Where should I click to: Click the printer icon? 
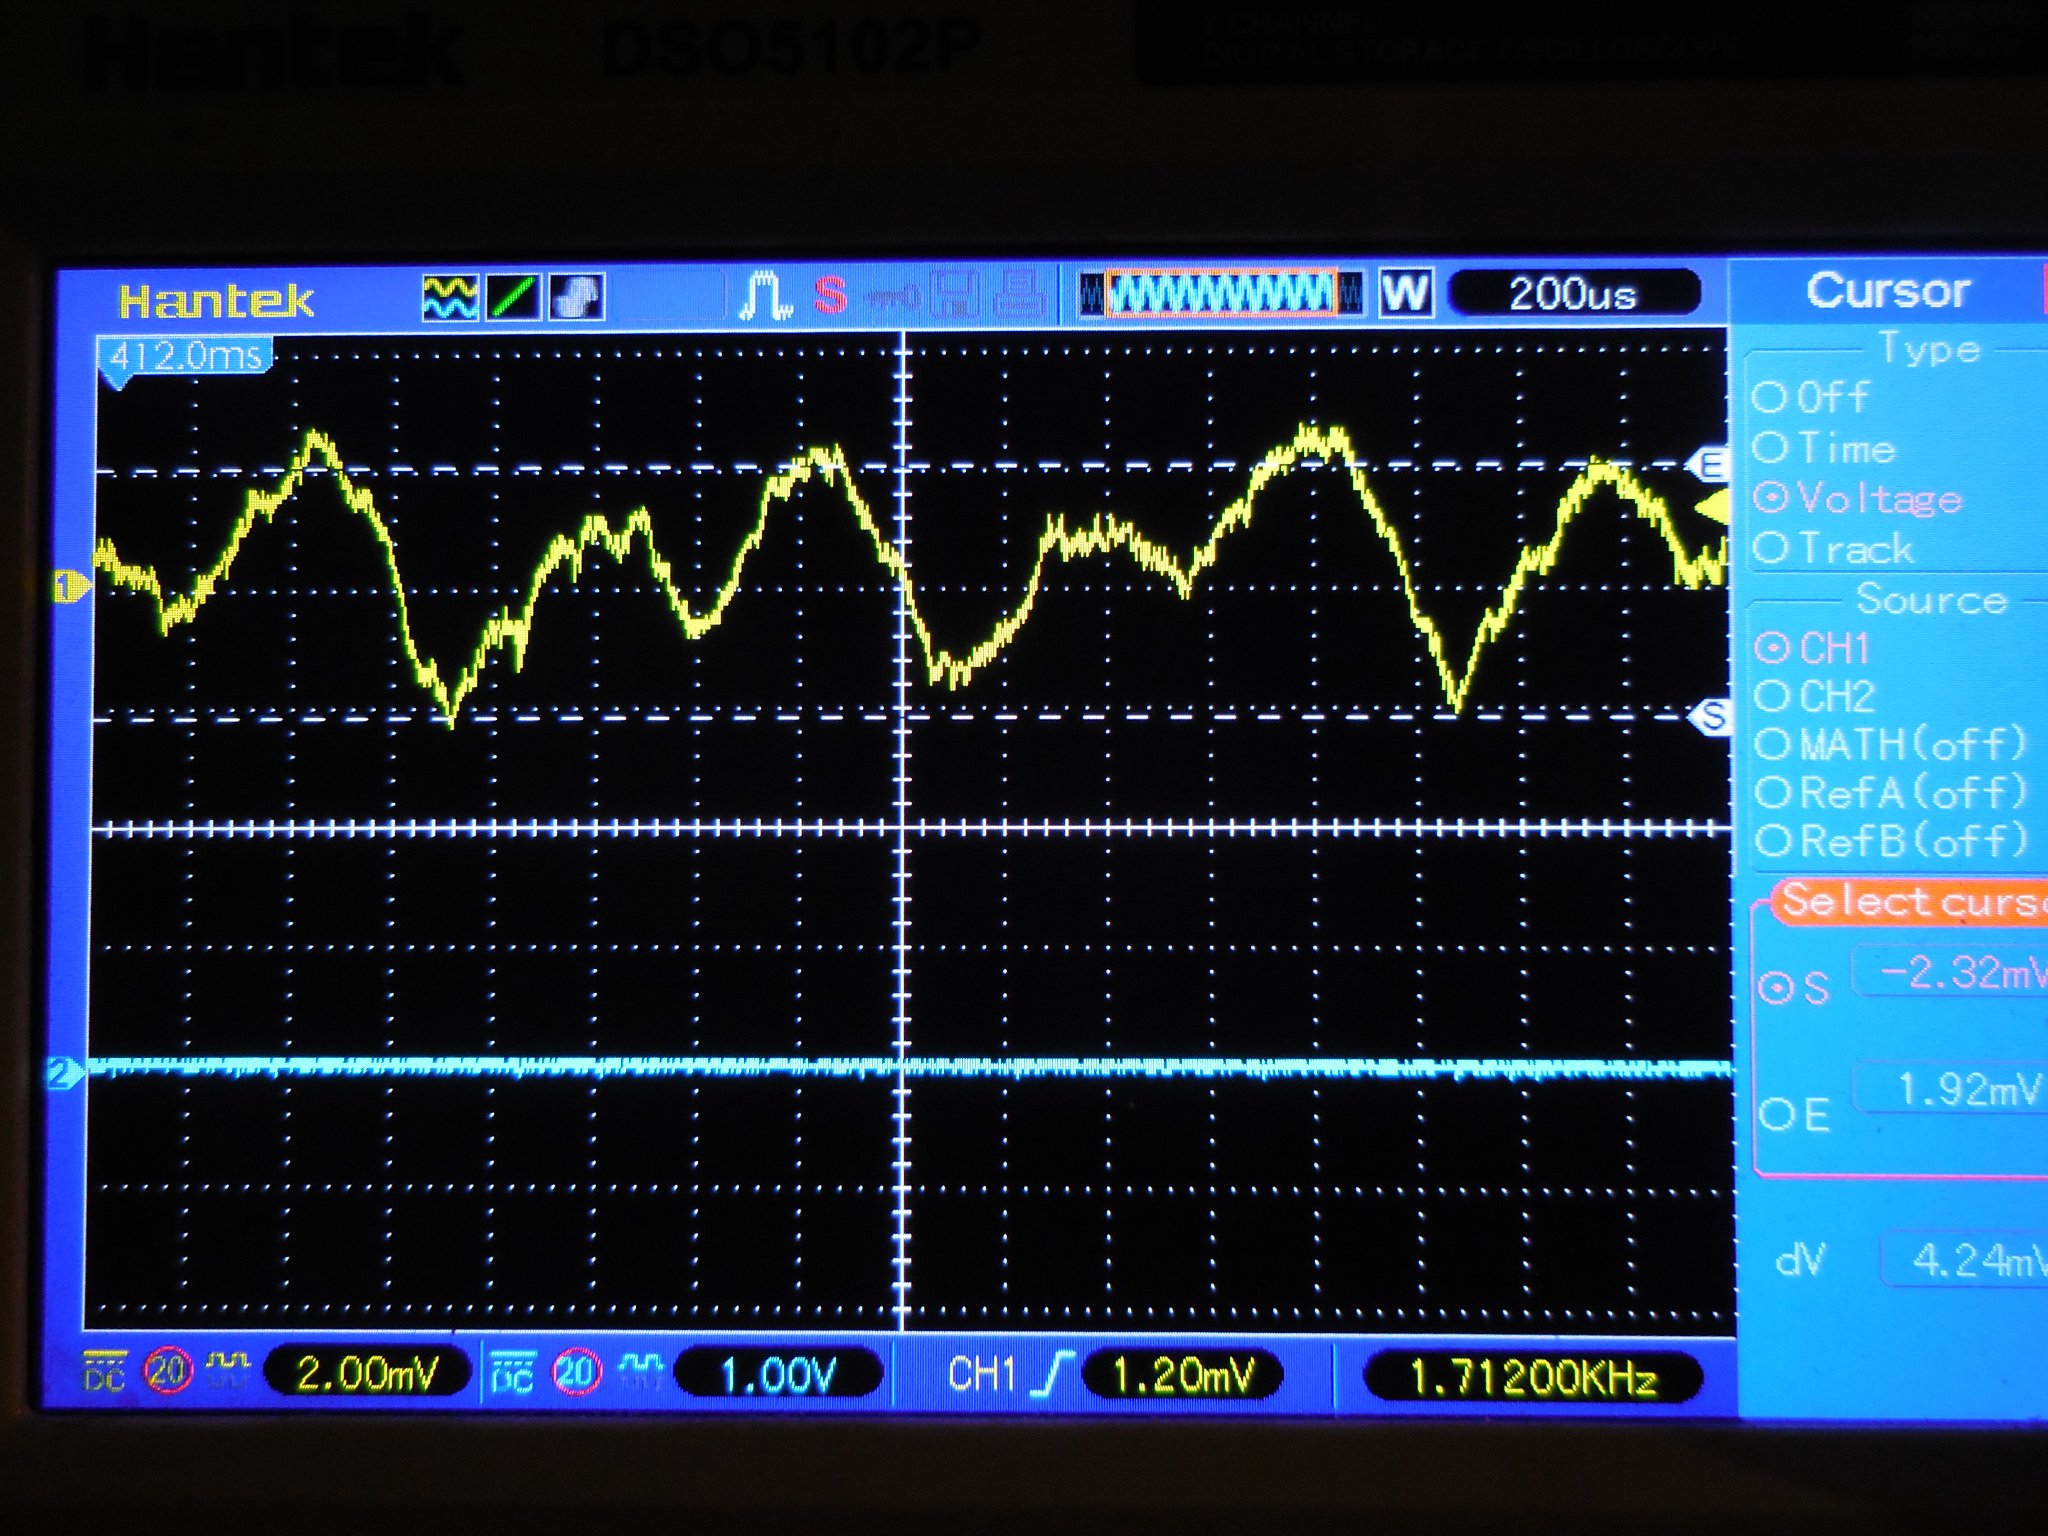(1020, 296)
